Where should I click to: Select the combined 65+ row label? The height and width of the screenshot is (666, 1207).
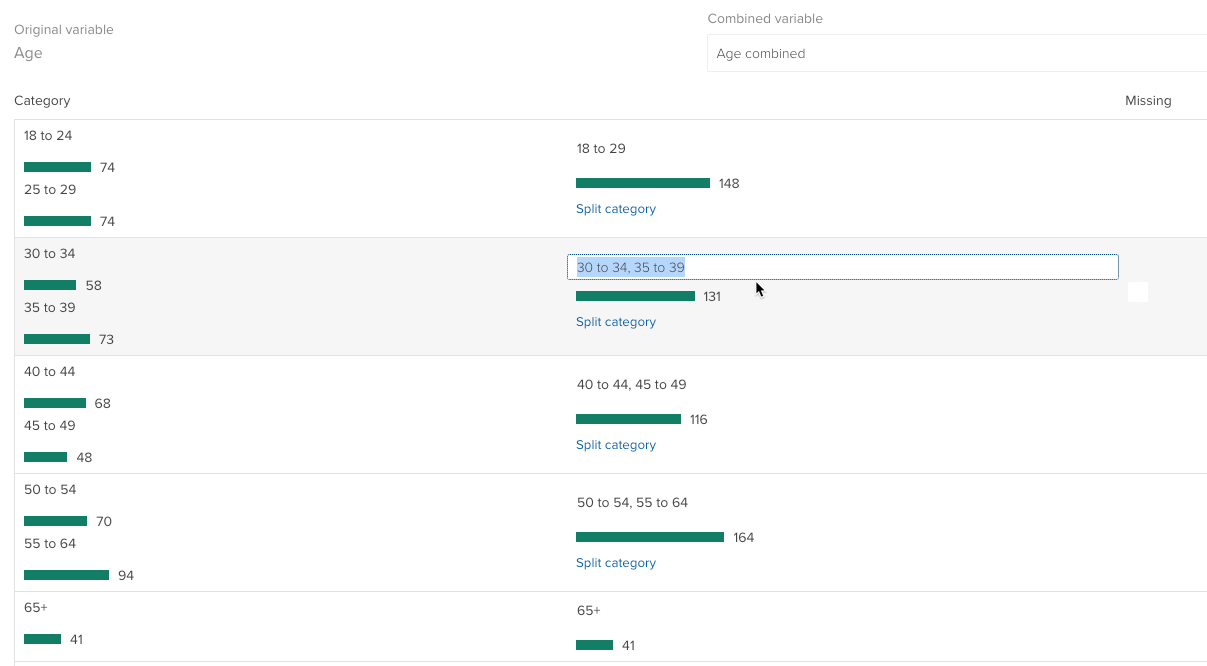pos(587,610)
